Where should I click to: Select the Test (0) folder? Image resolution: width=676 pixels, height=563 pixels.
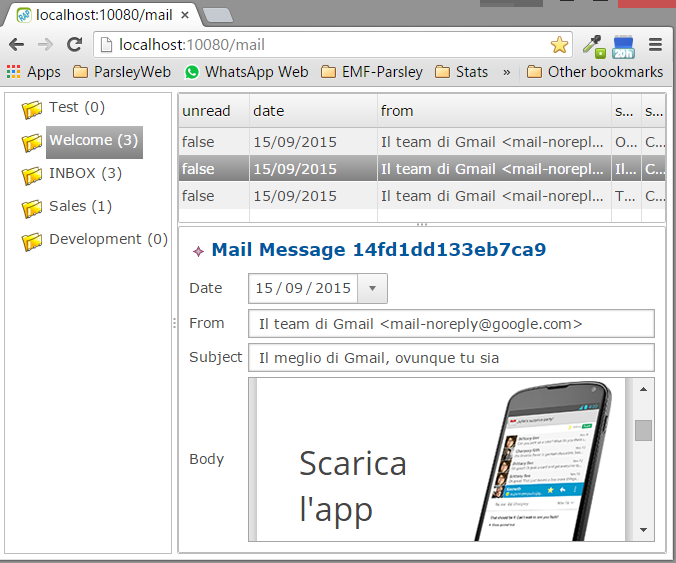click(77, 107)
